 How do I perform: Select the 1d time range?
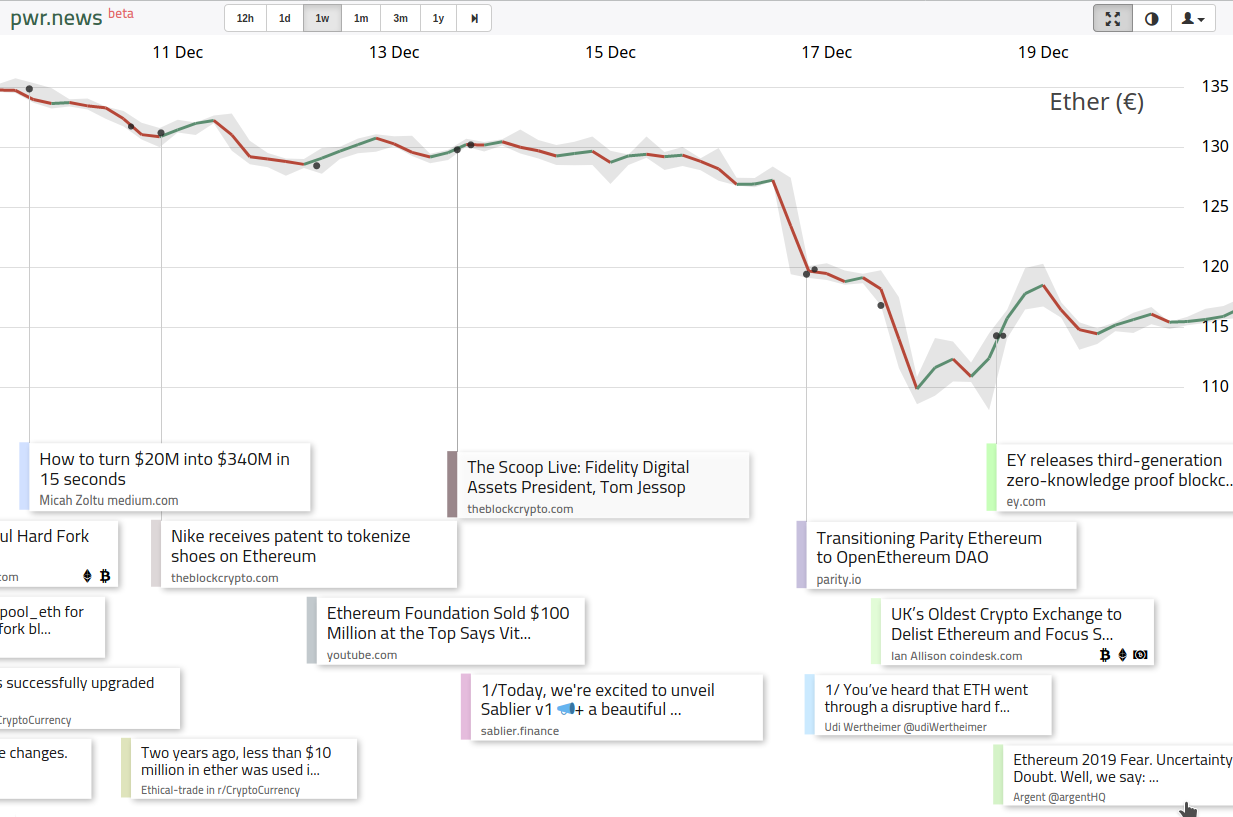[285, 18]
